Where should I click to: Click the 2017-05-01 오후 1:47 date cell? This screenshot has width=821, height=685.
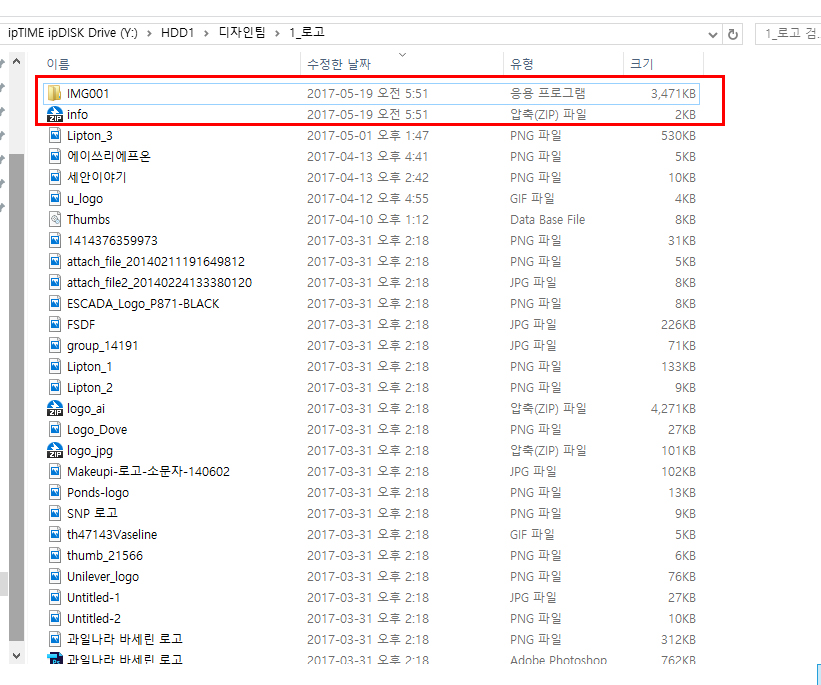[x=368, y=136]
